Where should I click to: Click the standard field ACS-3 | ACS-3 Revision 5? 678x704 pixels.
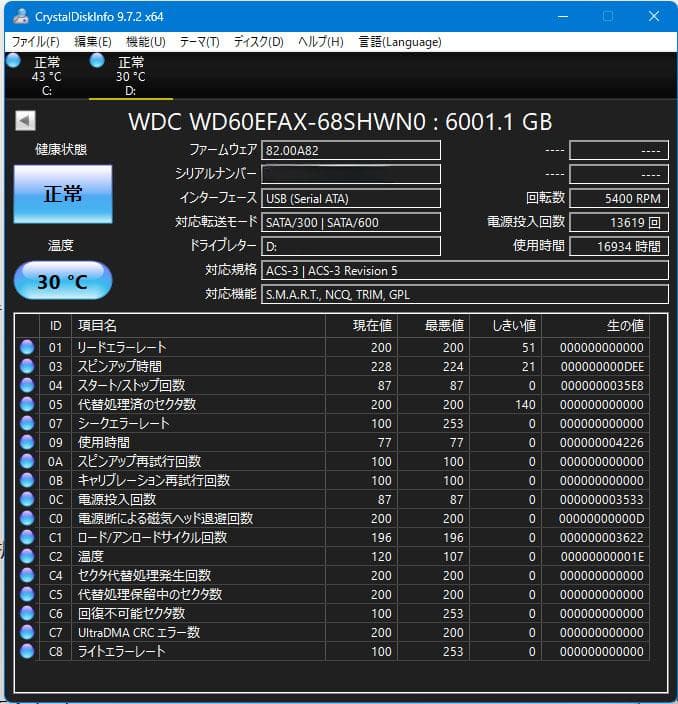(x=465, y=270)
